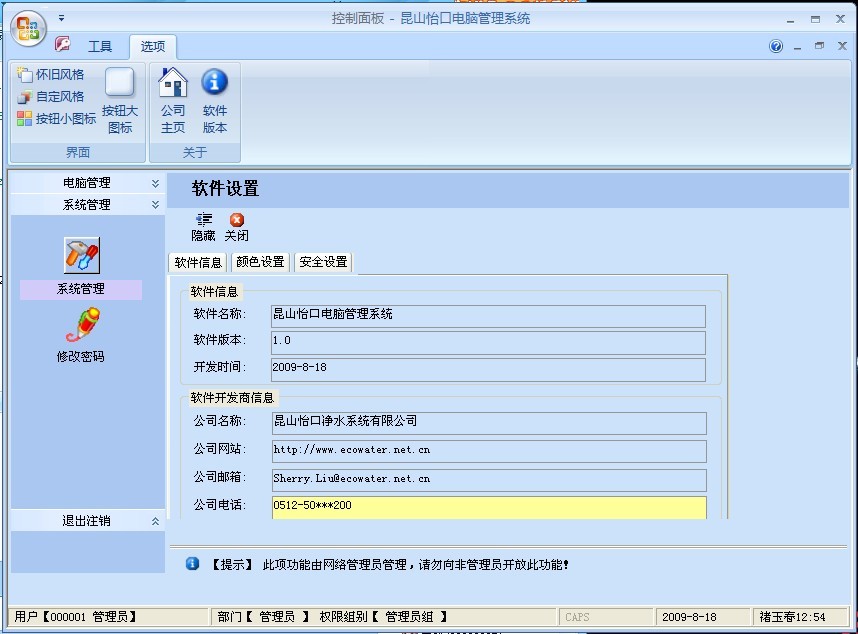Click the 隐藏 hide button
The height and width of the screenshot is (634, 858).
[204, 227]
